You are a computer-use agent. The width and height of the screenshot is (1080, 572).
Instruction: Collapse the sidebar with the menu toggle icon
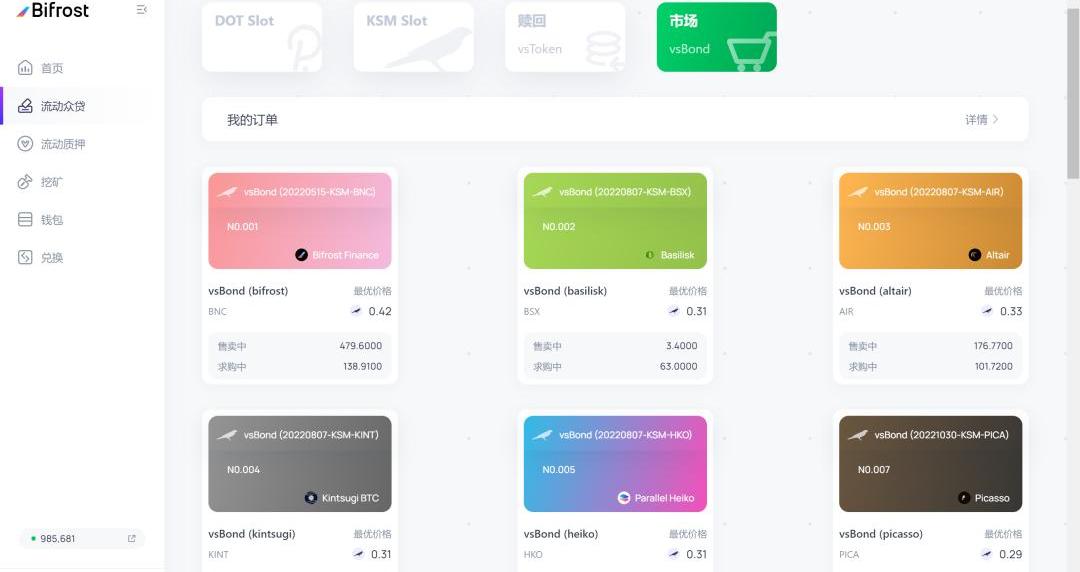(x=142, y=10)
